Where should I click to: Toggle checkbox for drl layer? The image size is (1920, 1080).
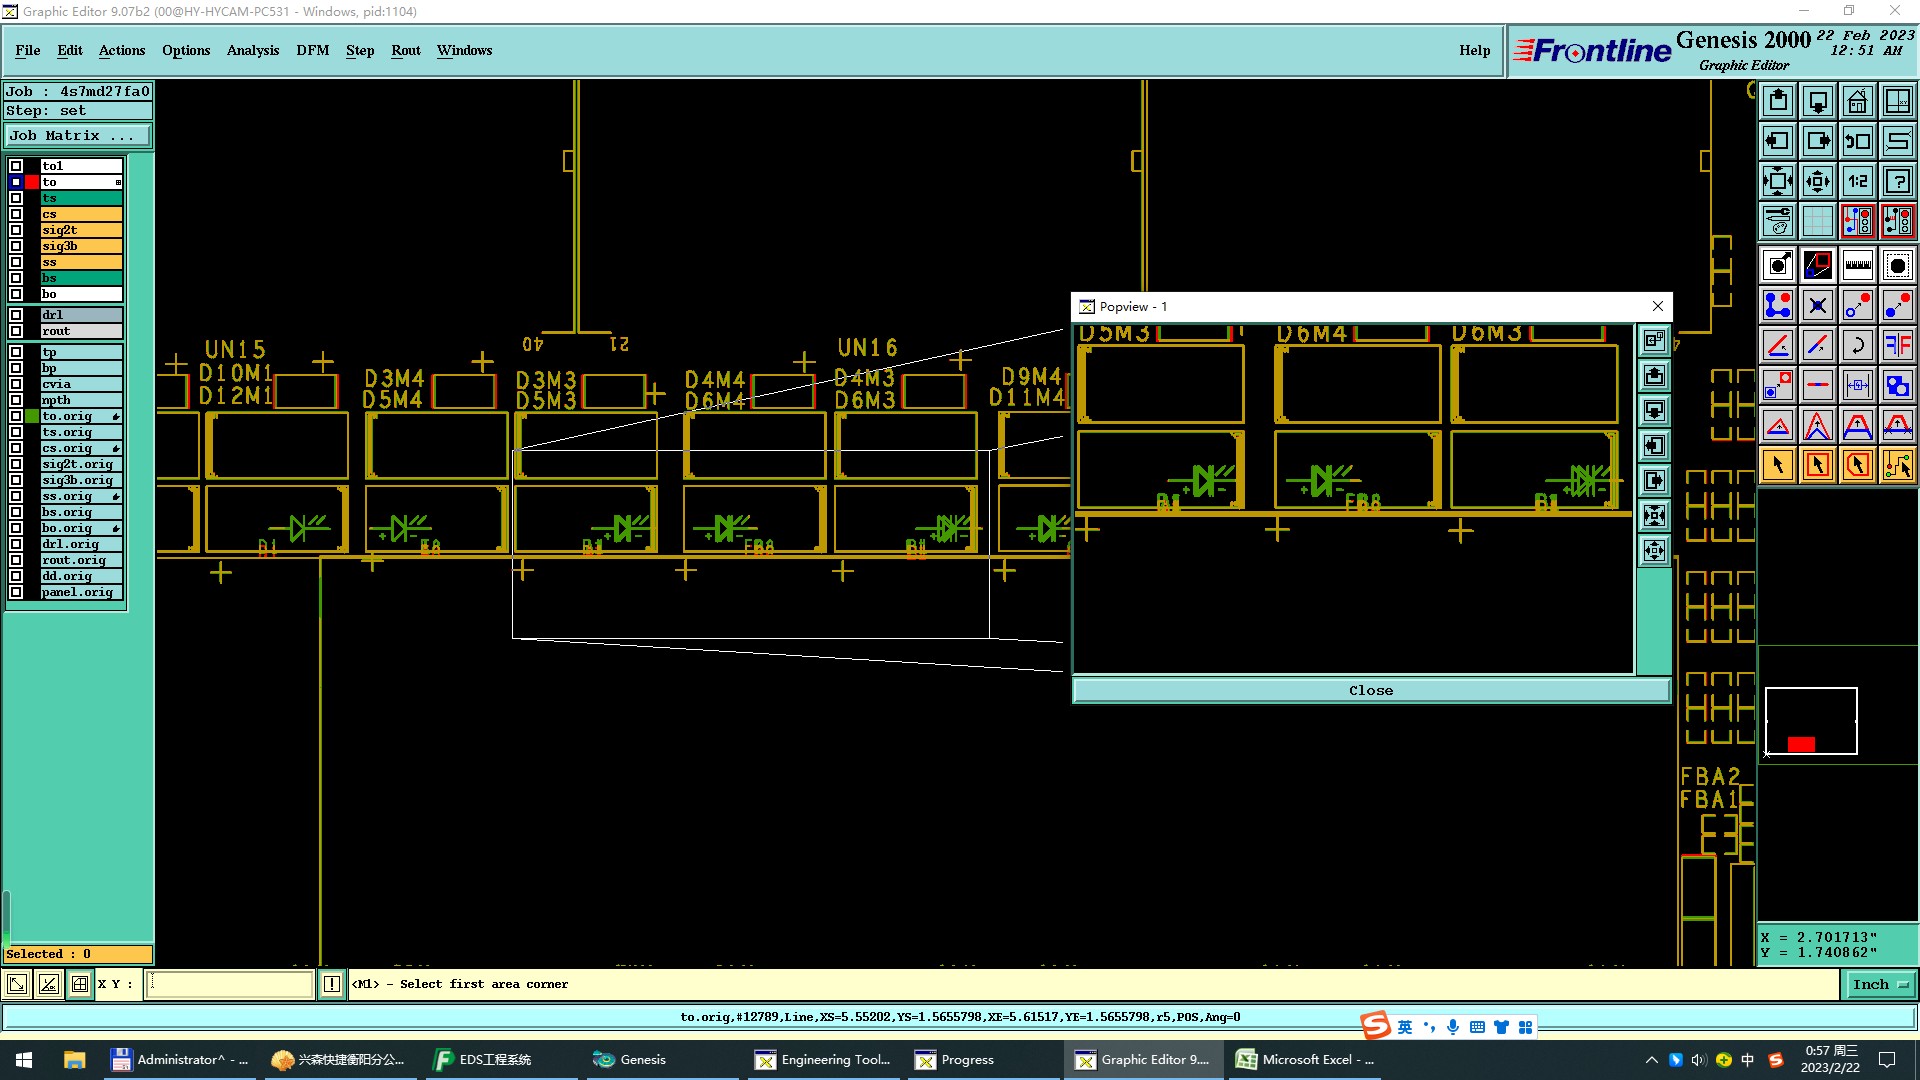click(x=16, y=315)
